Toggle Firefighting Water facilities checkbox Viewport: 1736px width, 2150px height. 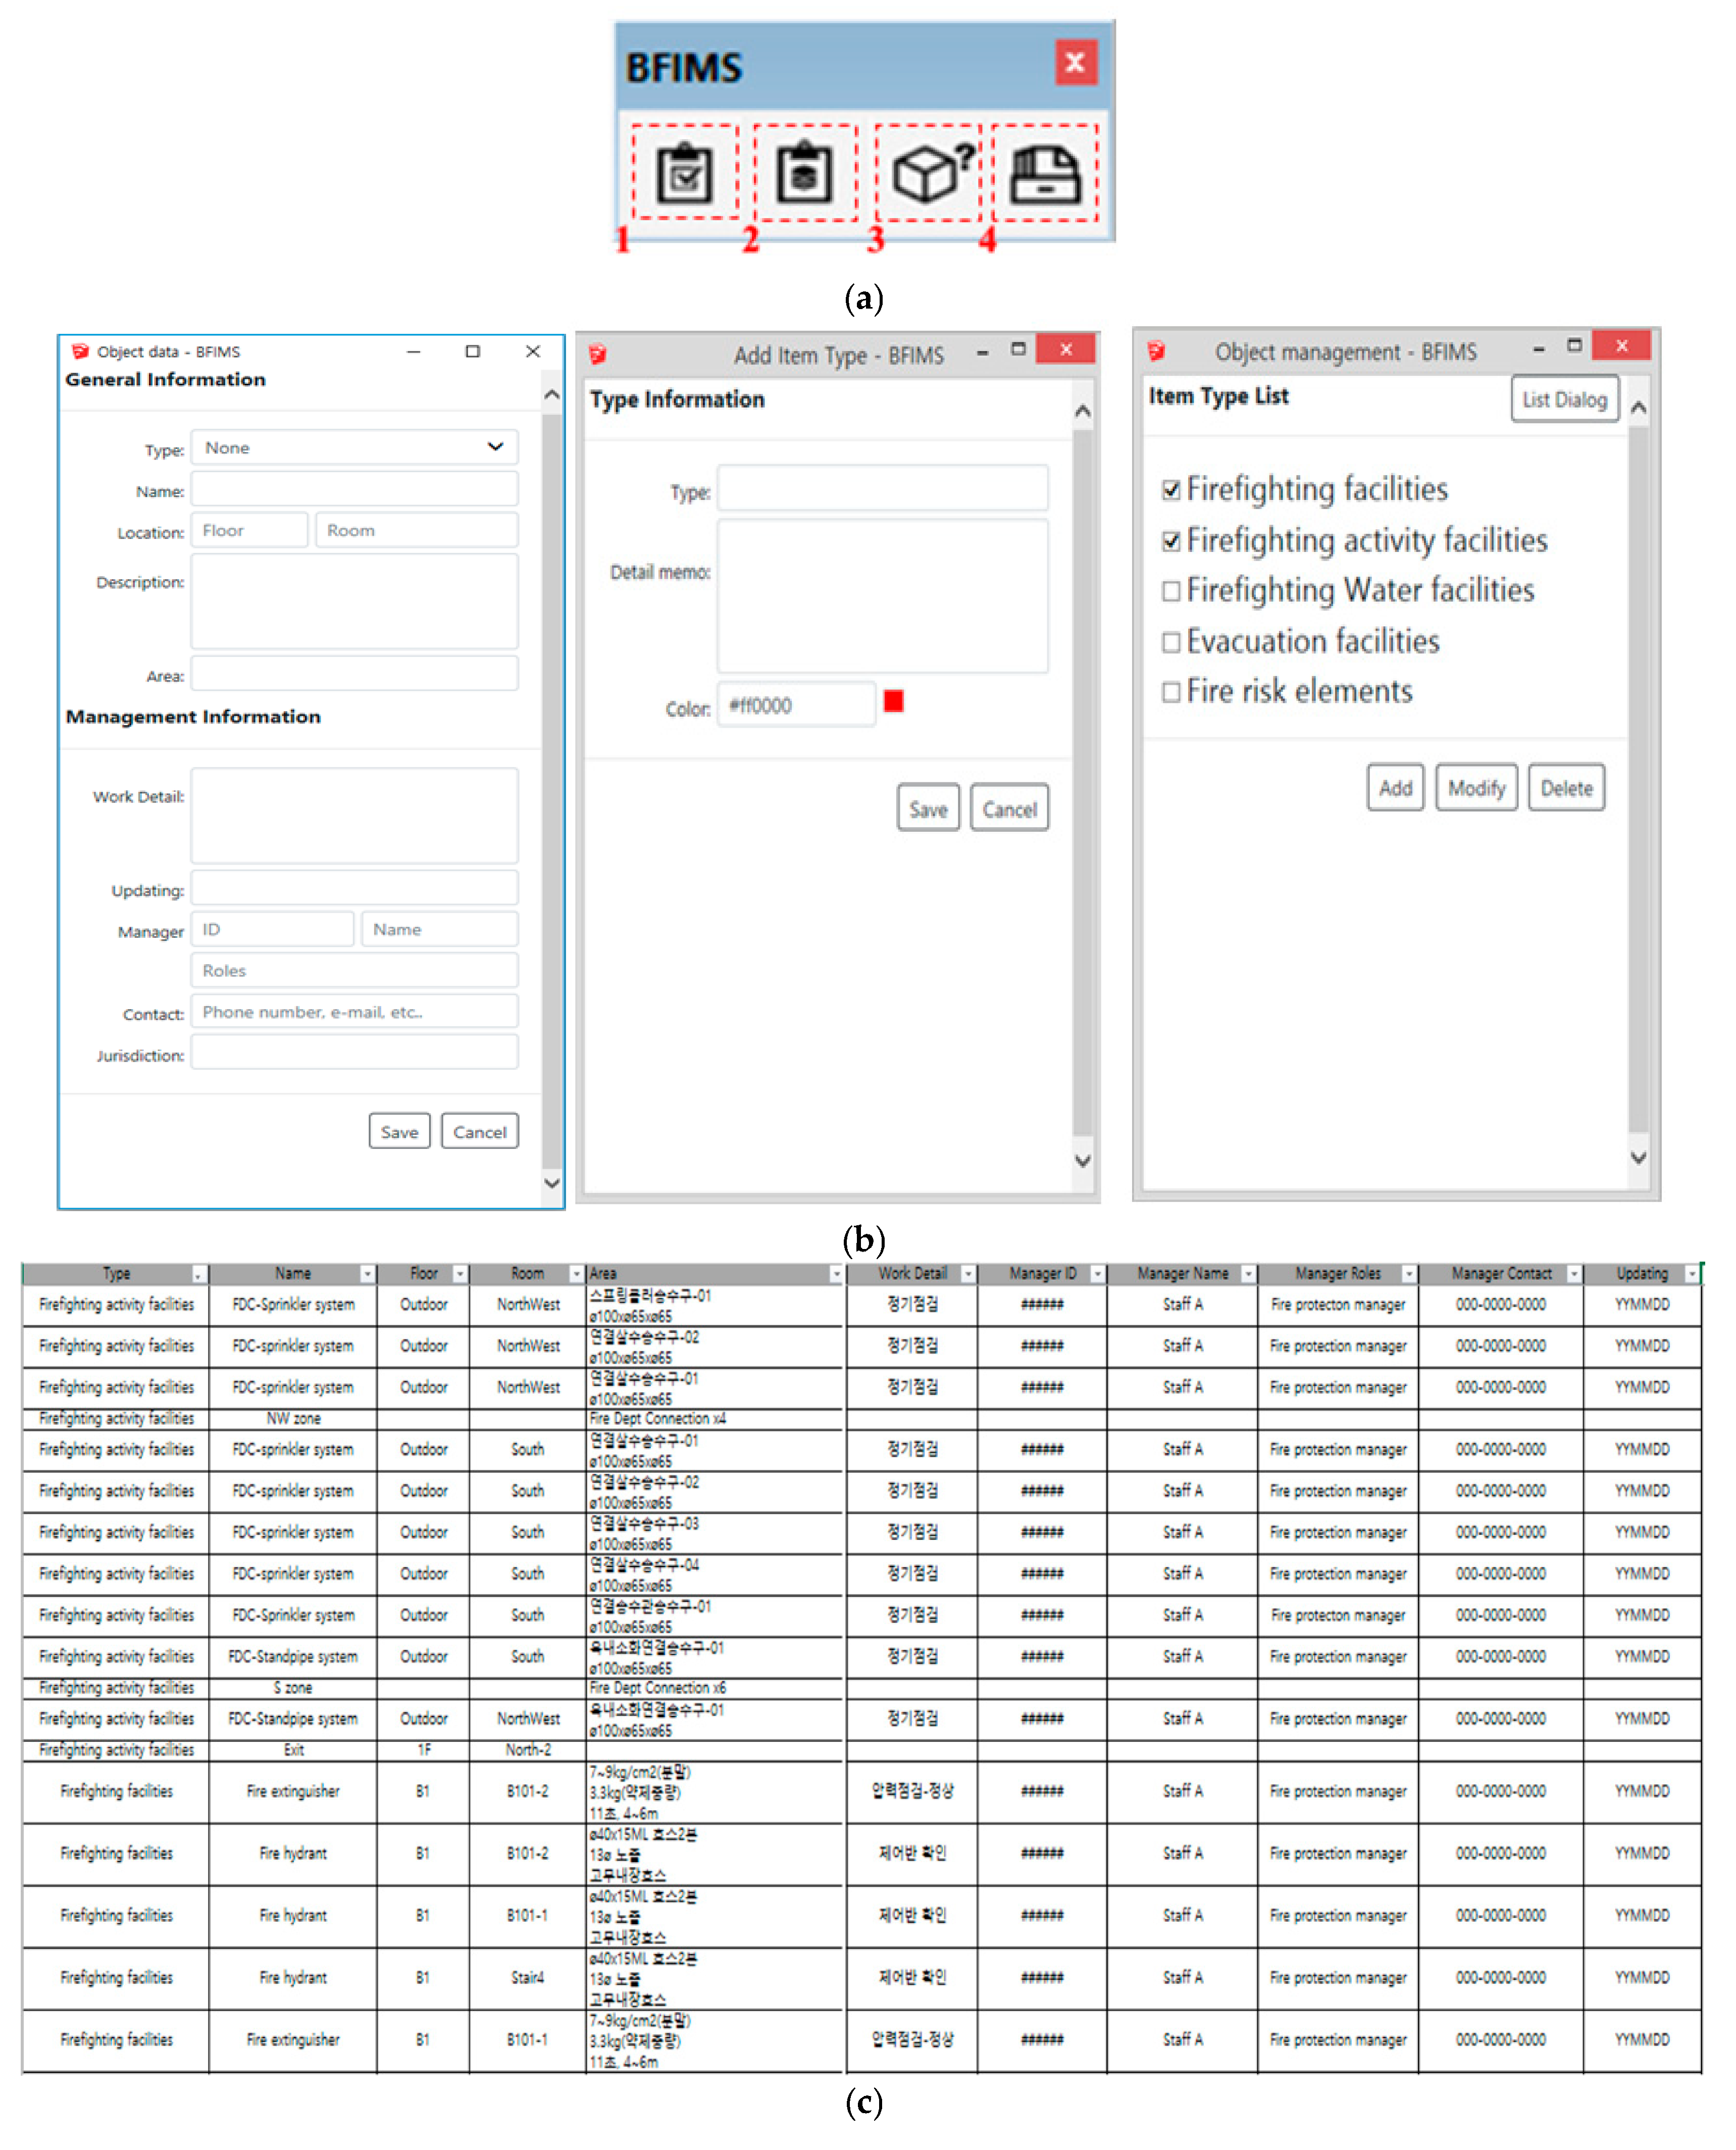[1171, 591]
